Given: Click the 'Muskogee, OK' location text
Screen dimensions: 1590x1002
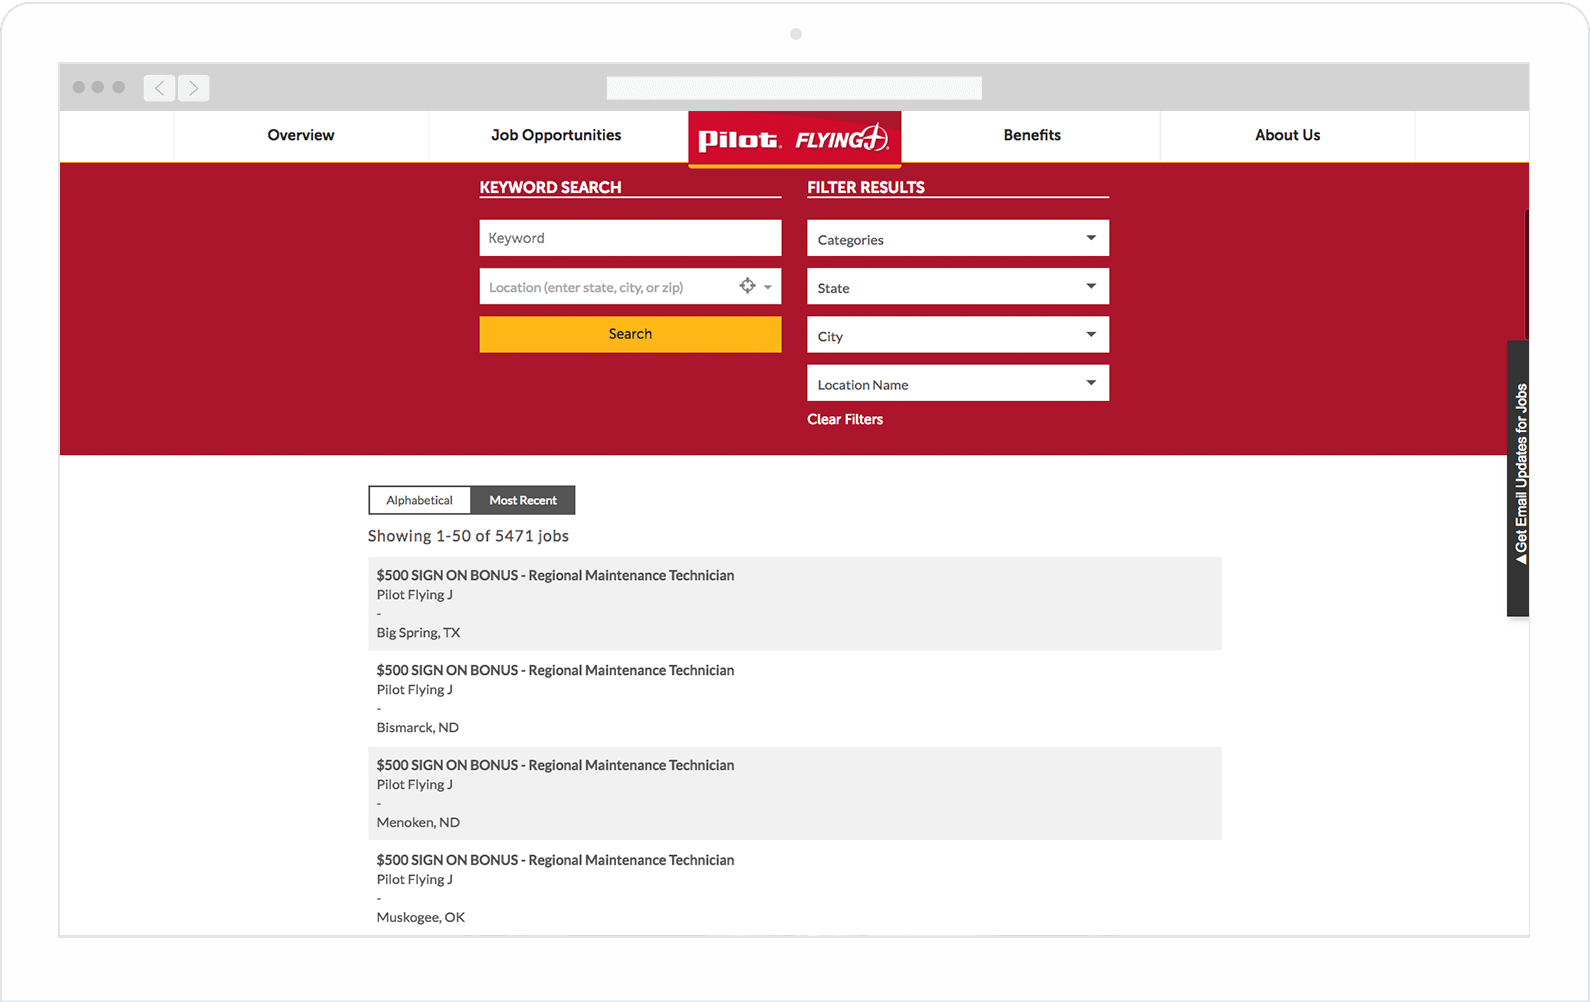Looking at the screenshot, I should pos(420,918).
